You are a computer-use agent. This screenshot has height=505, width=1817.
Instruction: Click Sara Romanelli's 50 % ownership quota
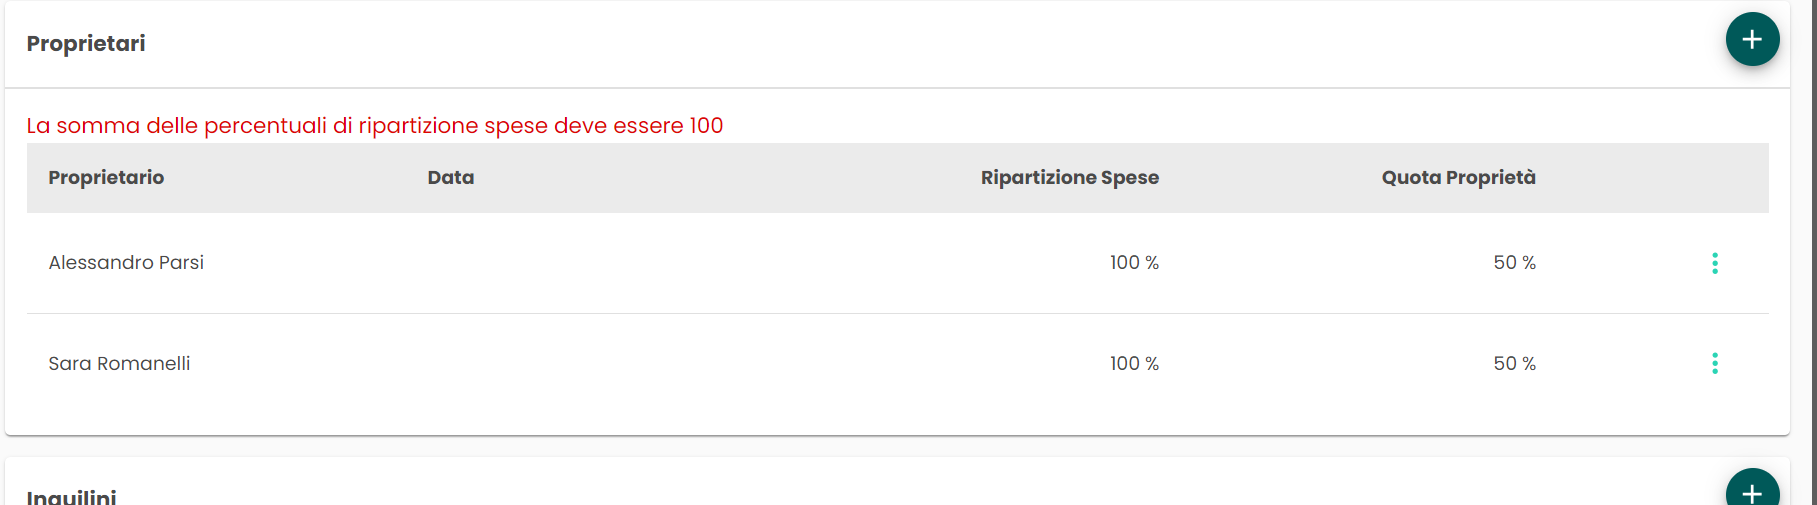pos(1514,364)
